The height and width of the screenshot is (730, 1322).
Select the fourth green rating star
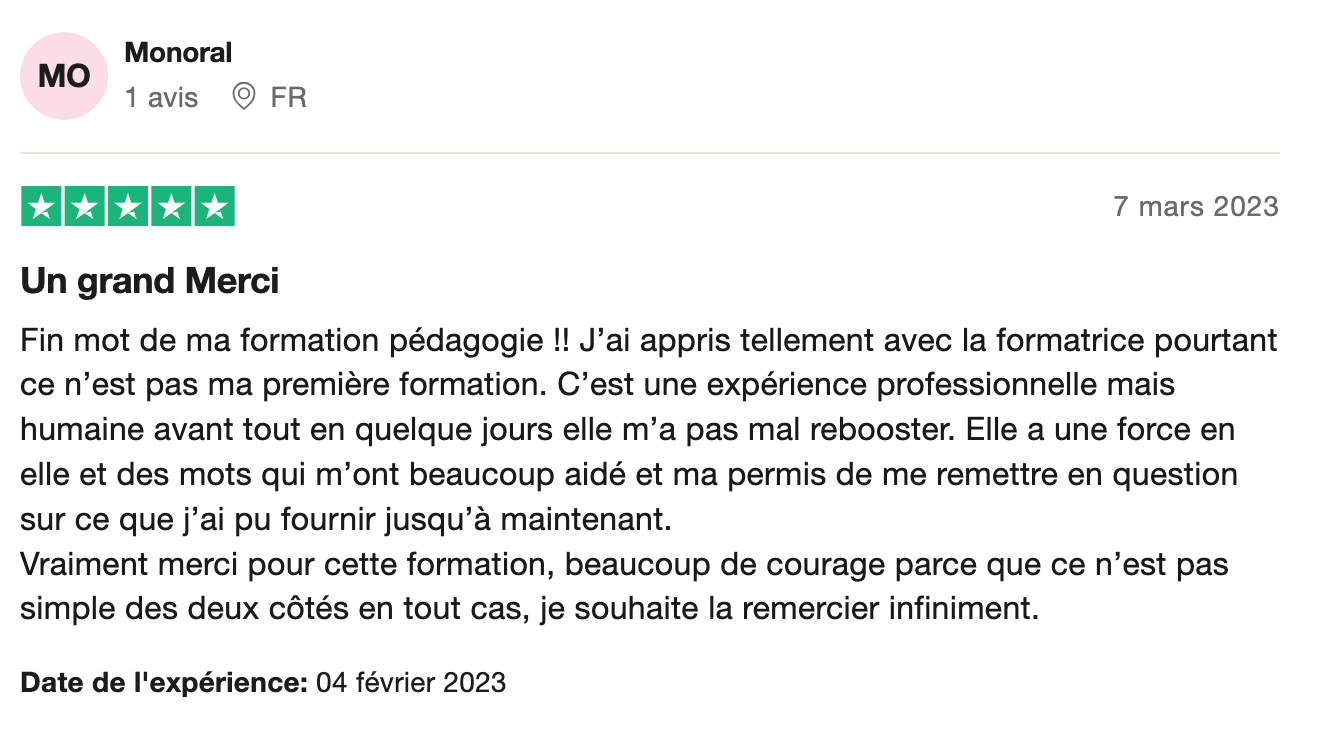(170, 206)
